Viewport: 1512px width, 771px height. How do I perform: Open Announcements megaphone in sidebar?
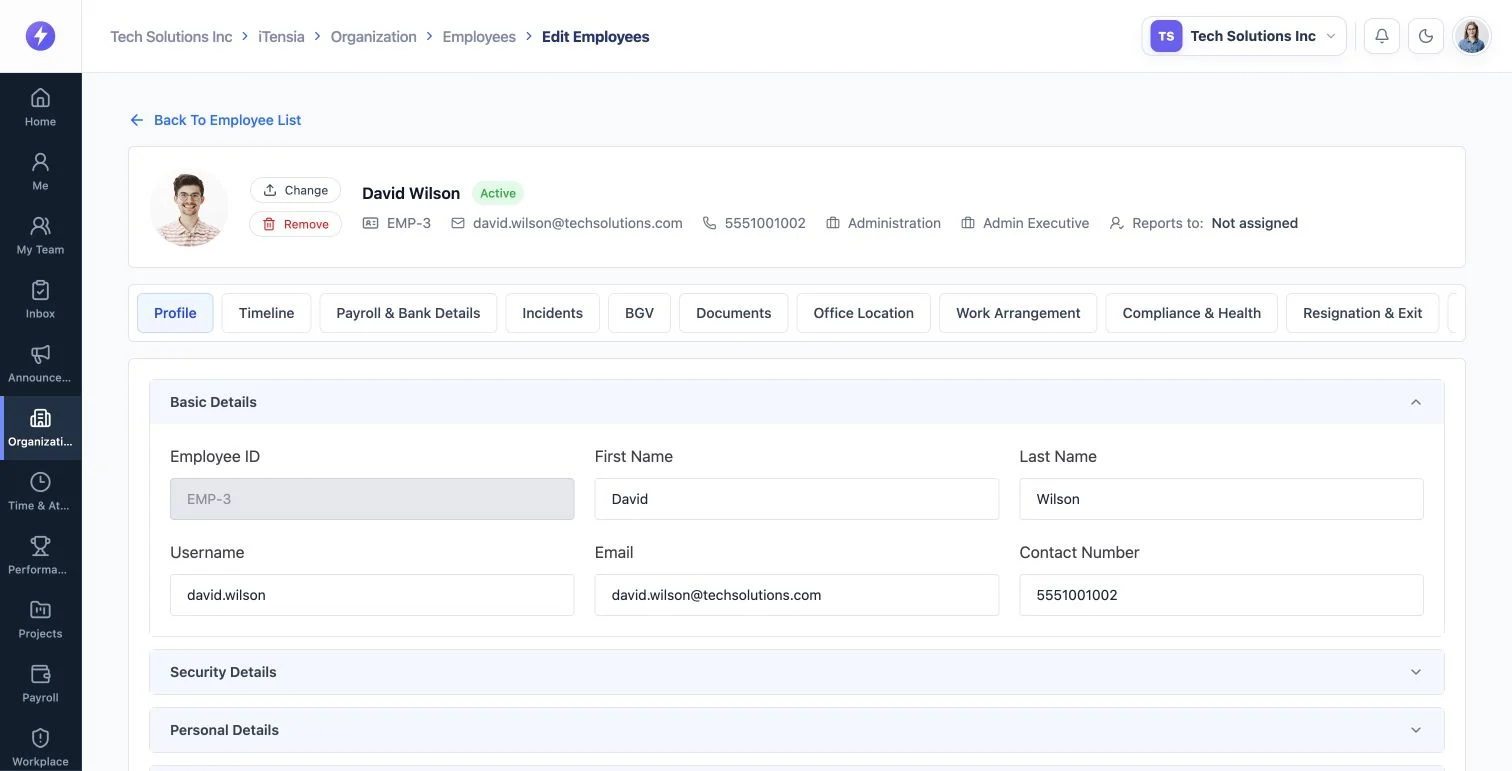(x=40, y=363)
